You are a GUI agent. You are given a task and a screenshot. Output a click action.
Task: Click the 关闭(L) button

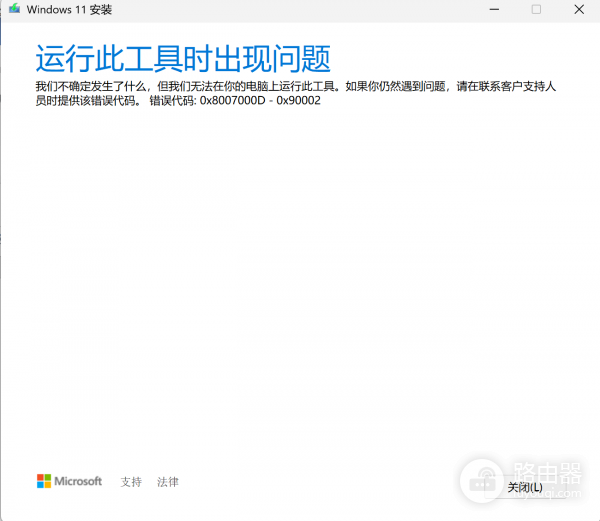coord(525,488)
